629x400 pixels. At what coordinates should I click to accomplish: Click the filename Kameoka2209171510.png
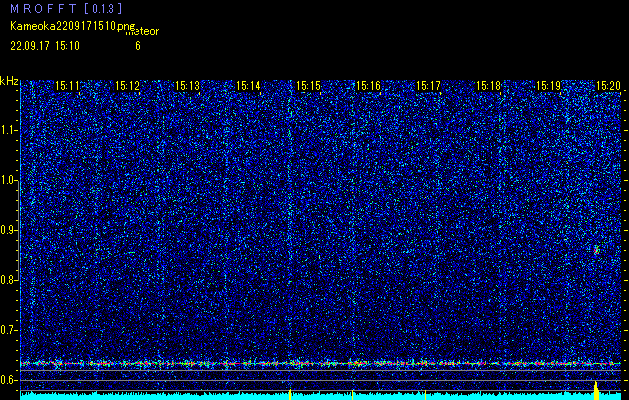(x=74, y=26)
